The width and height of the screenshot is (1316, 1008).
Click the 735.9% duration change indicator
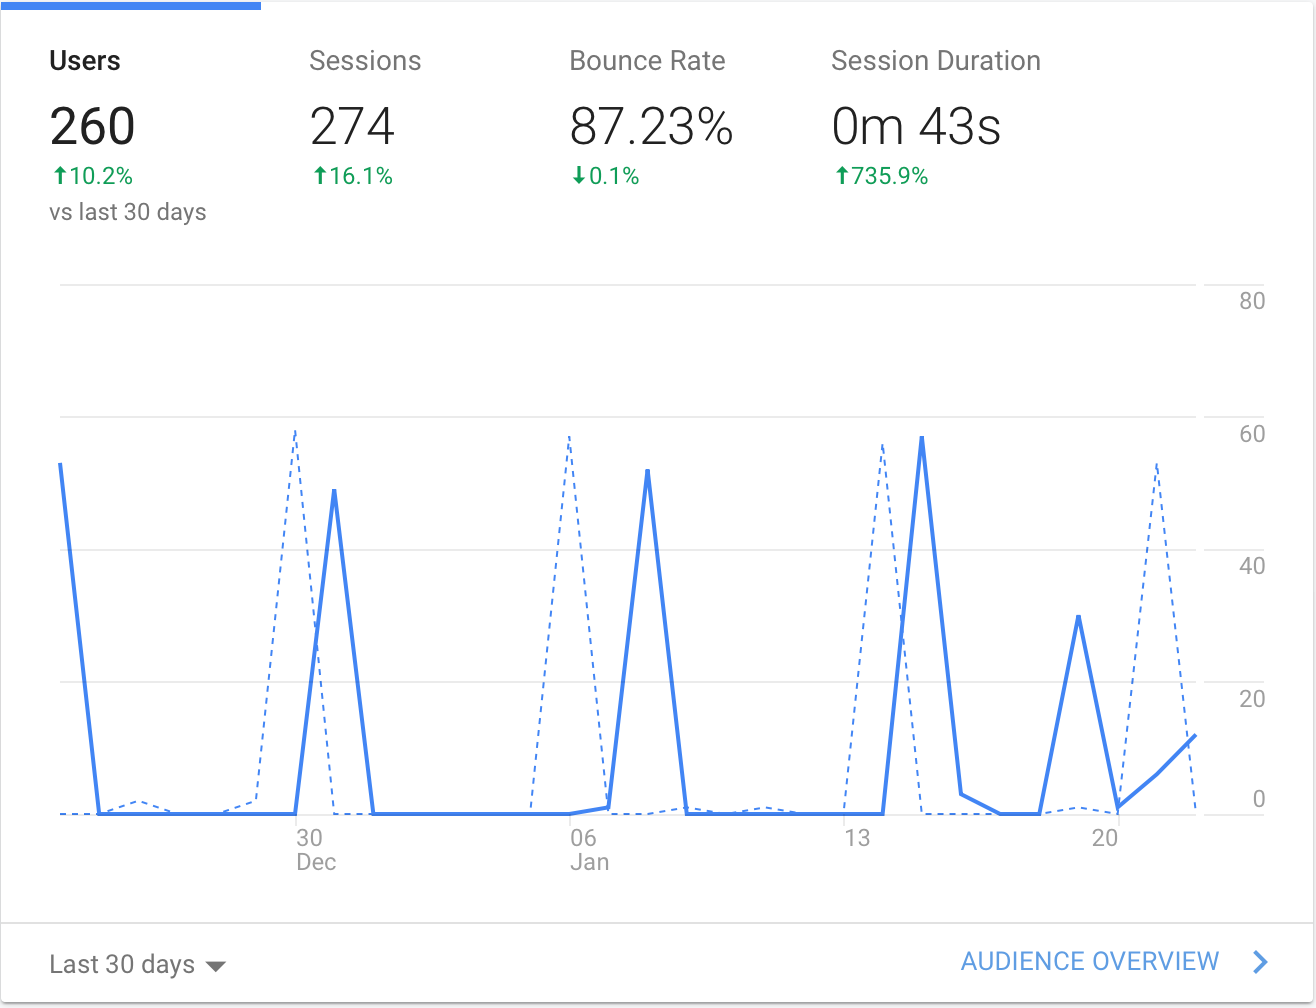coord(881,177)
